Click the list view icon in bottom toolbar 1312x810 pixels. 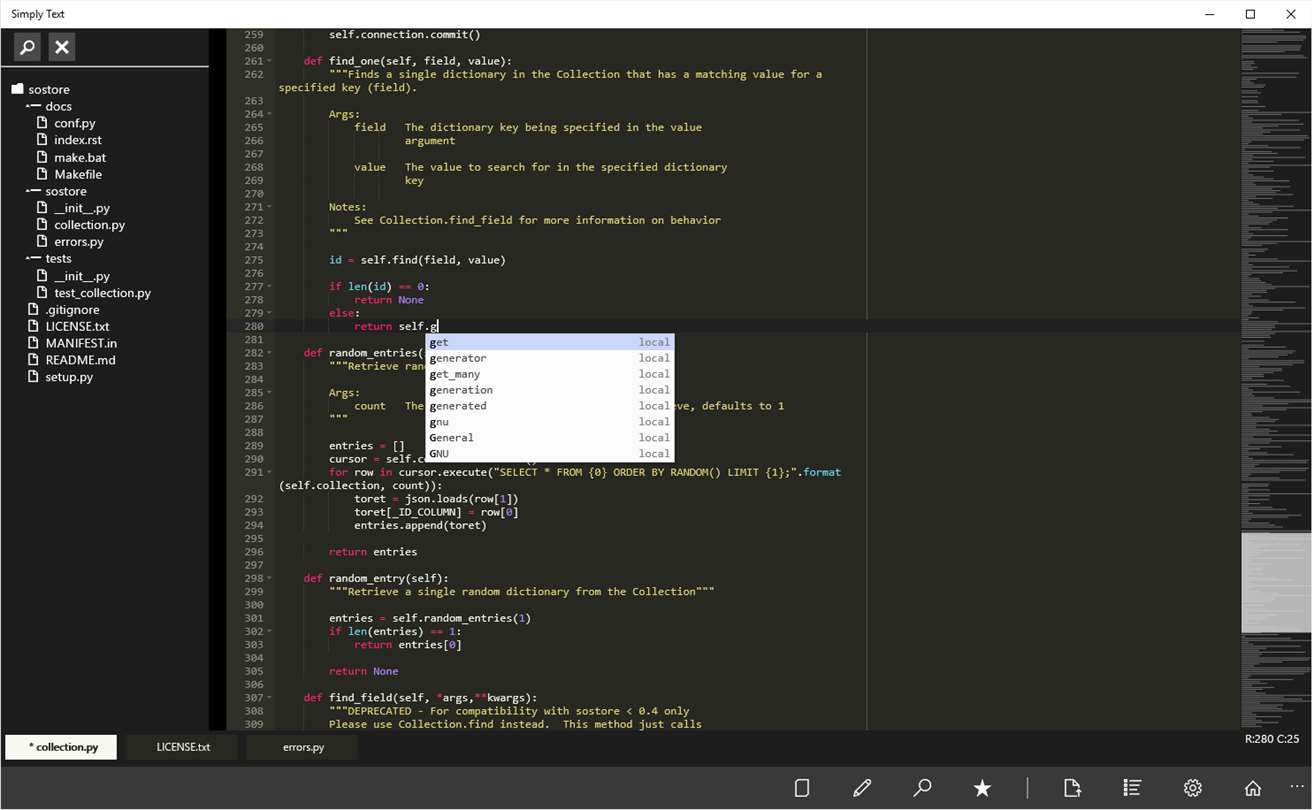click(1132, 788)
